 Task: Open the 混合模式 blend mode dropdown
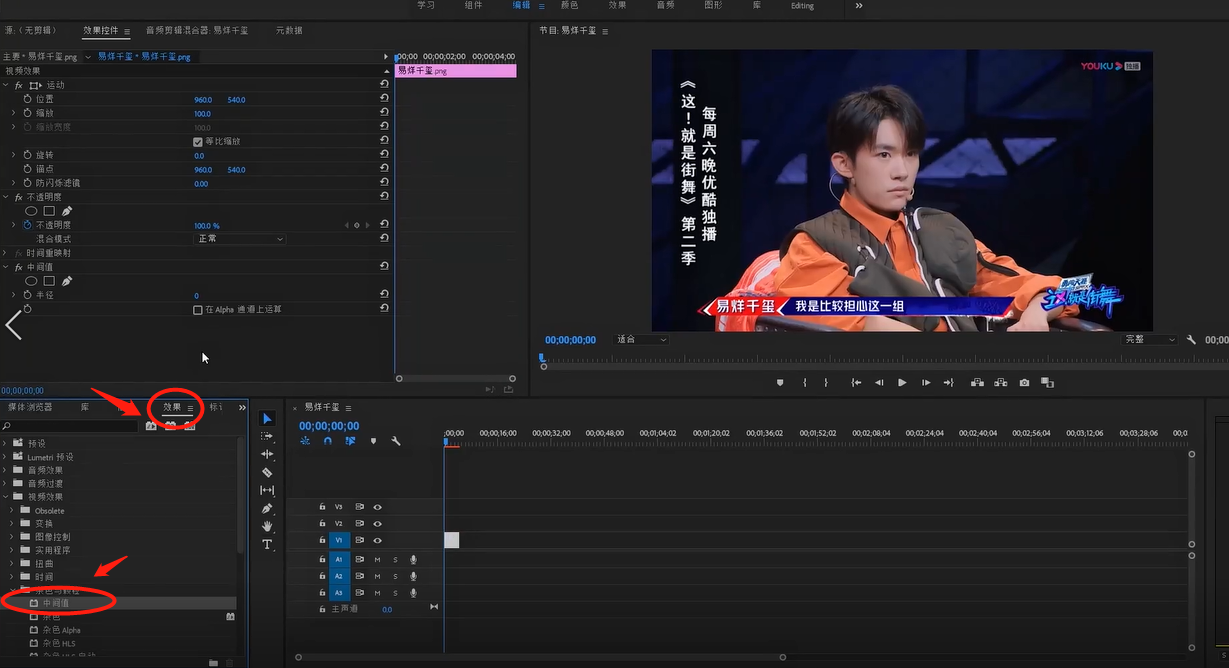tap(239, 239)
